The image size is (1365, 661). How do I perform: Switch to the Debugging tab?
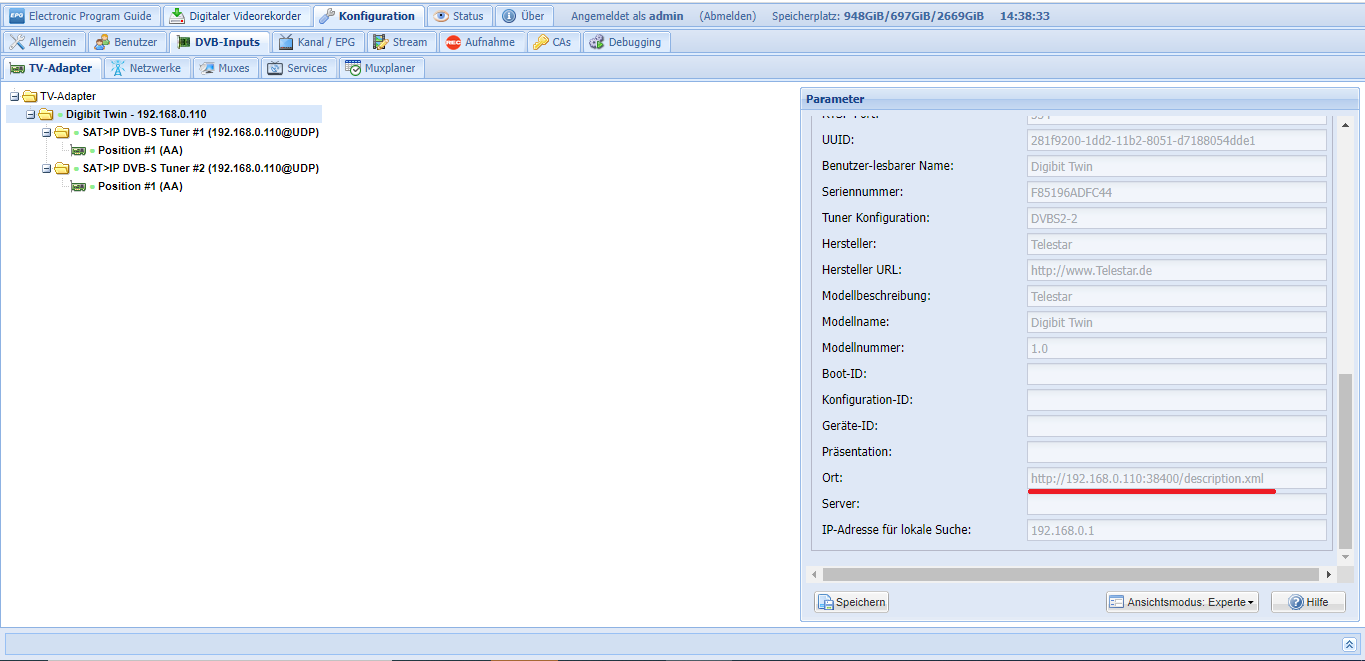(625, 42)
